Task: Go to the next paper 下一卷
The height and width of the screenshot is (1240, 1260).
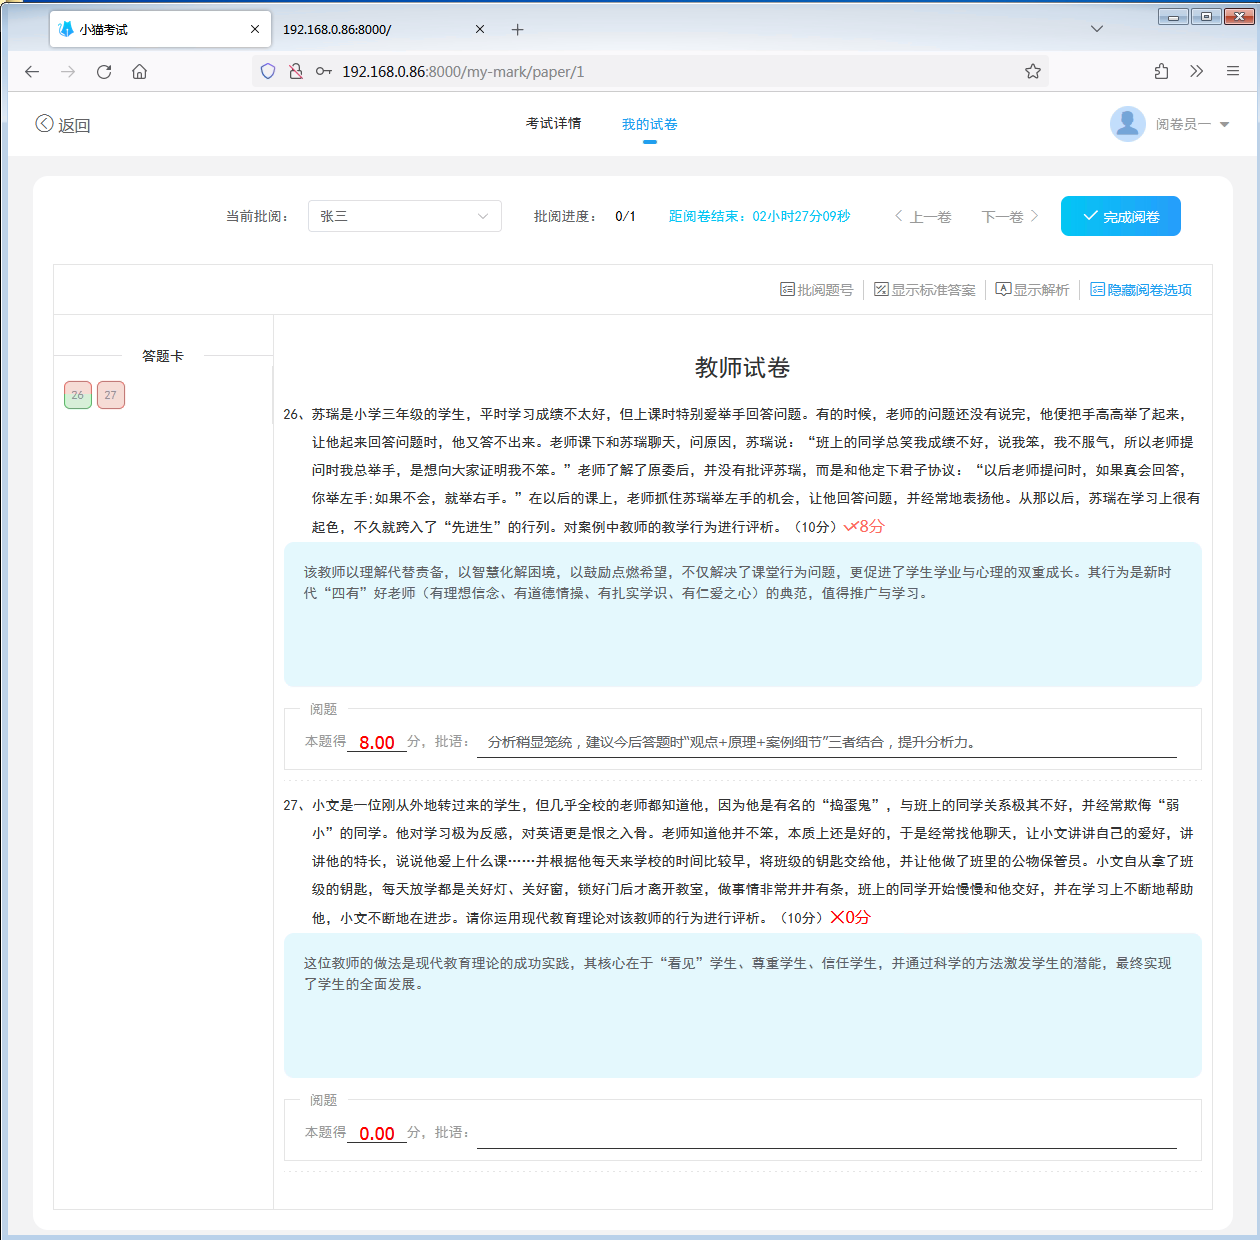Action: pyautogui.click(x=1010, y=216)
